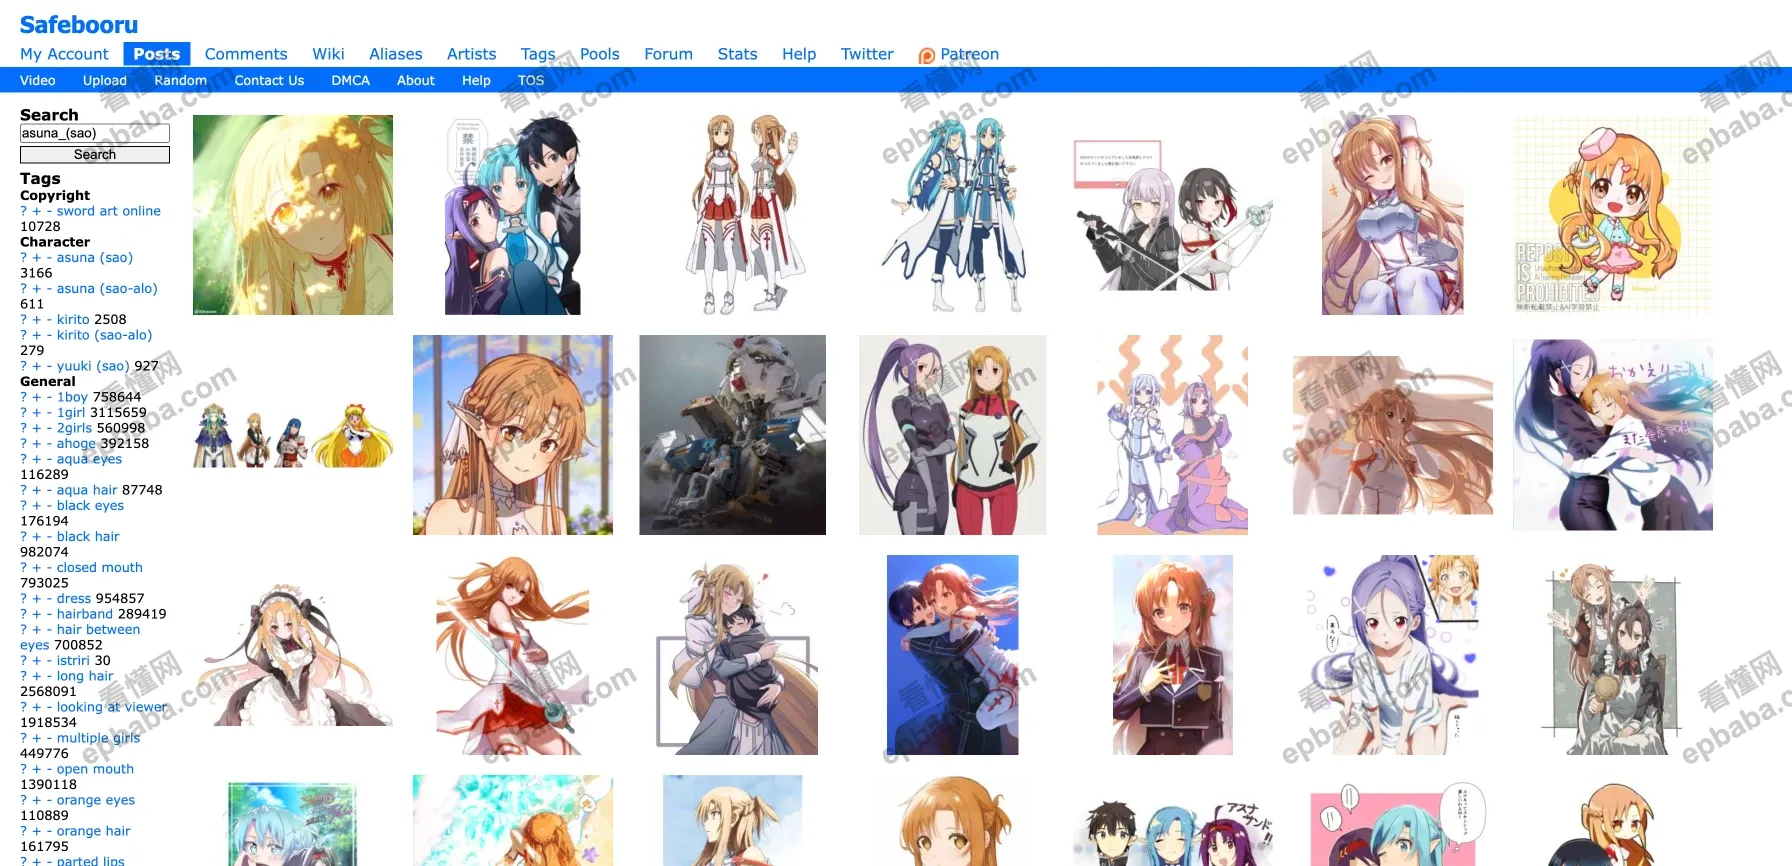This screenshot has height=866, width=1792.
Task: Open the Forum page
Action: [x=668, y=54]
